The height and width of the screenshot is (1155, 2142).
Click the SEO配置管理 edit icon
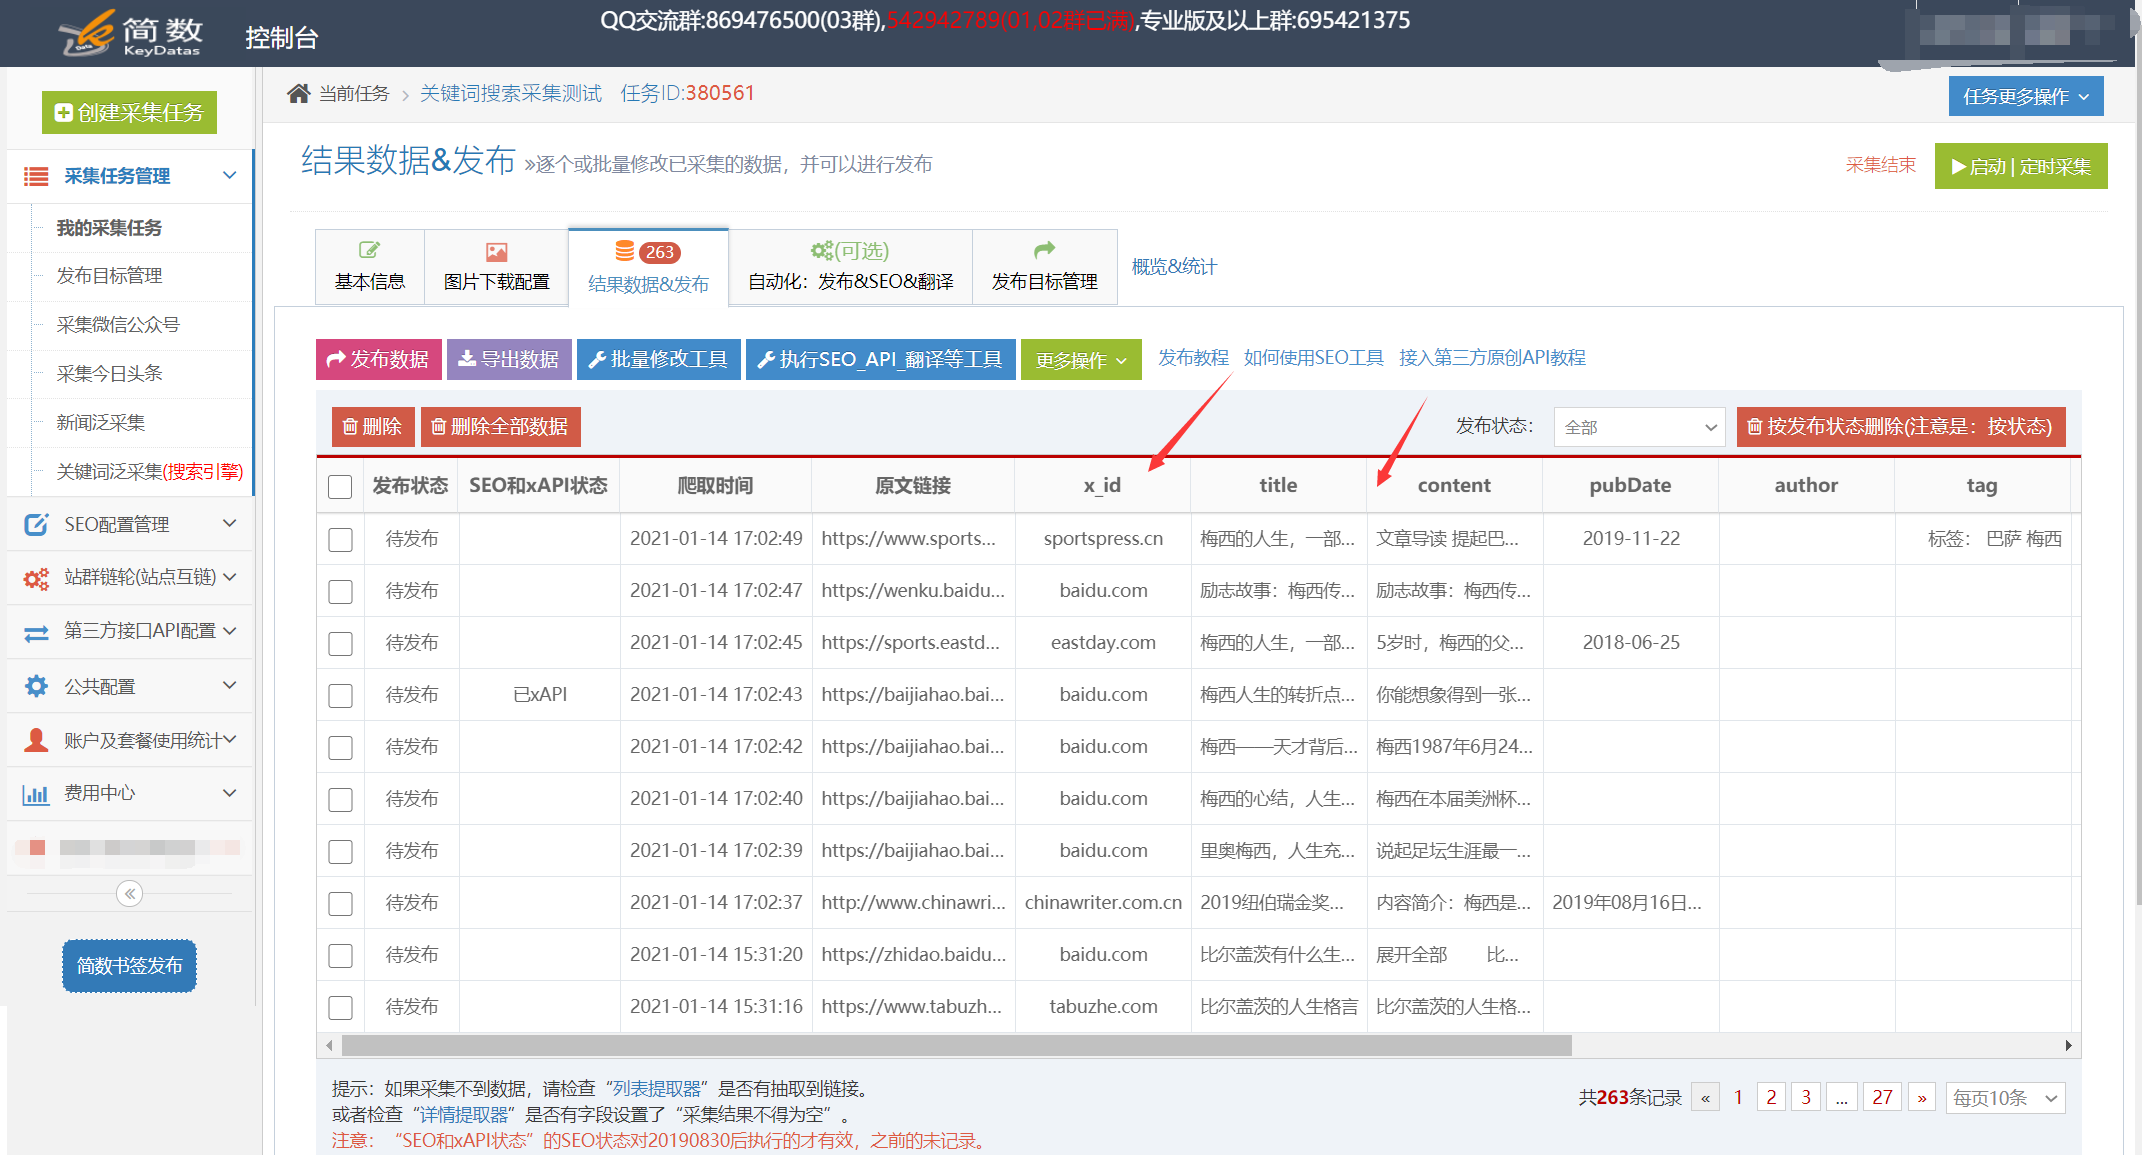(36, 524)
